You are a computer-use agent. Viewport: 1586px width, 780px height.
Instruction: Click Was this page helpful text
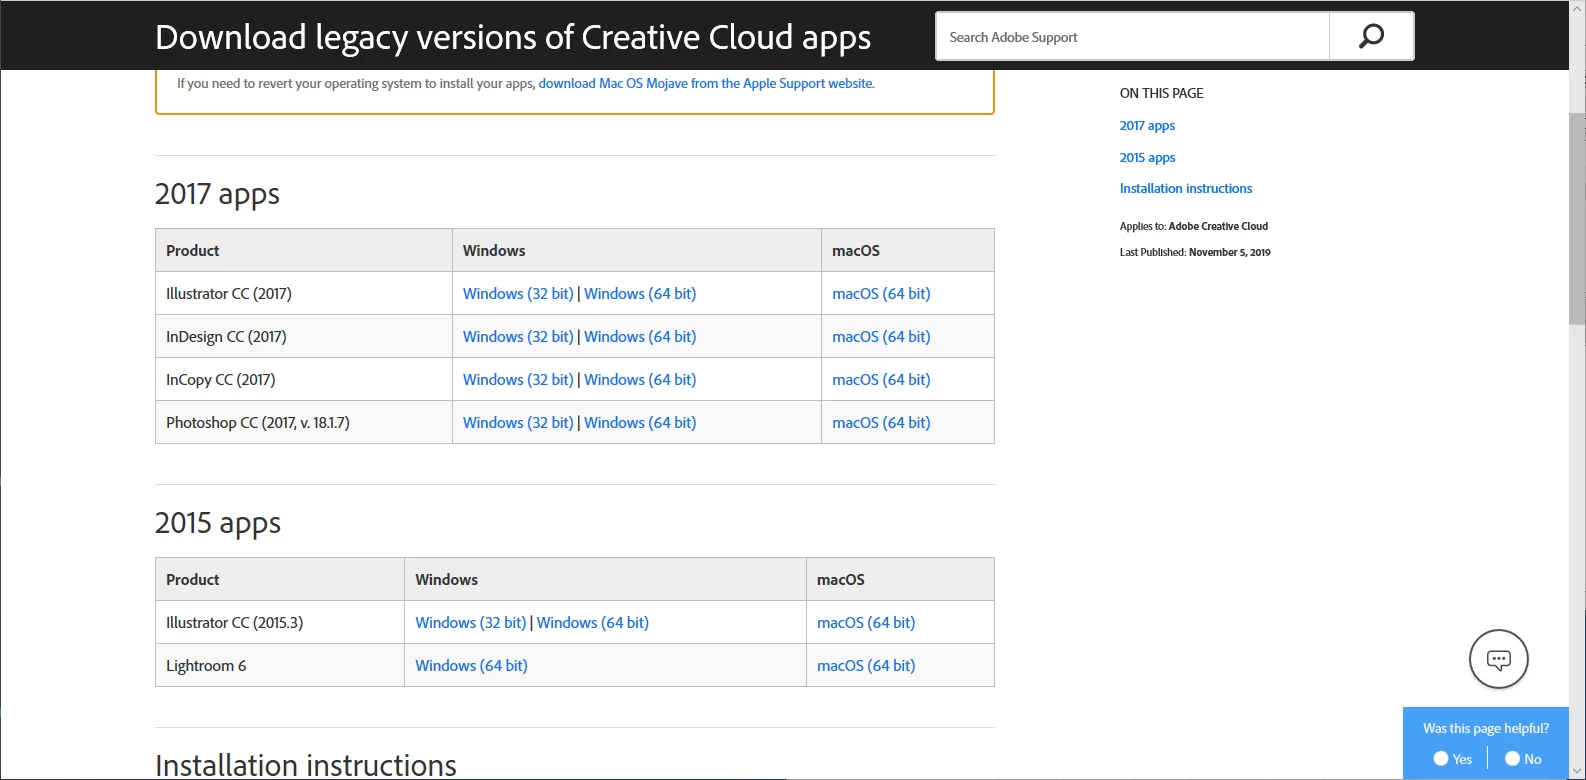pos(1486,729)
